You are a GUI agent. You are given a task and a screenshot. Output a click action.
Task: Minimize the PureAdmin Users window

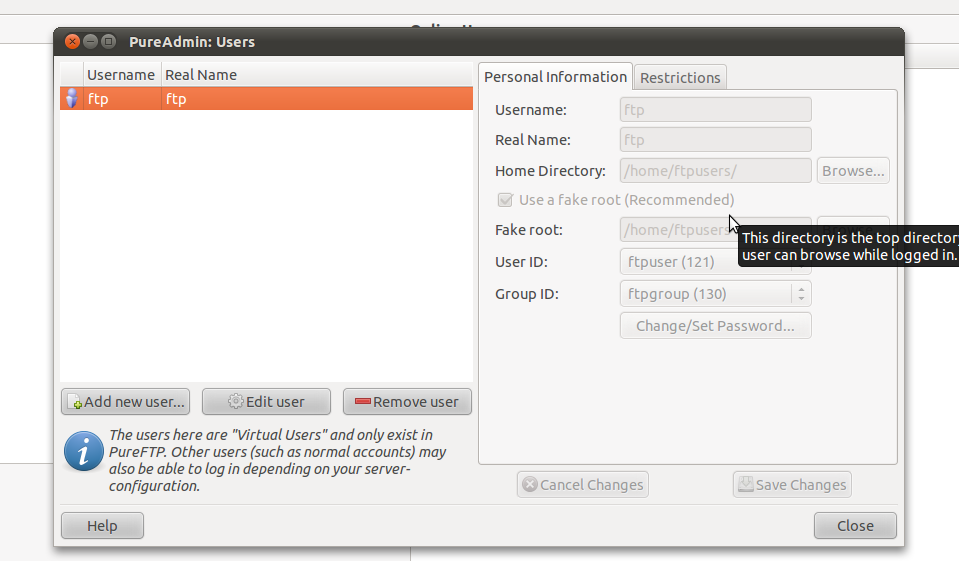[x=91, y=42]
